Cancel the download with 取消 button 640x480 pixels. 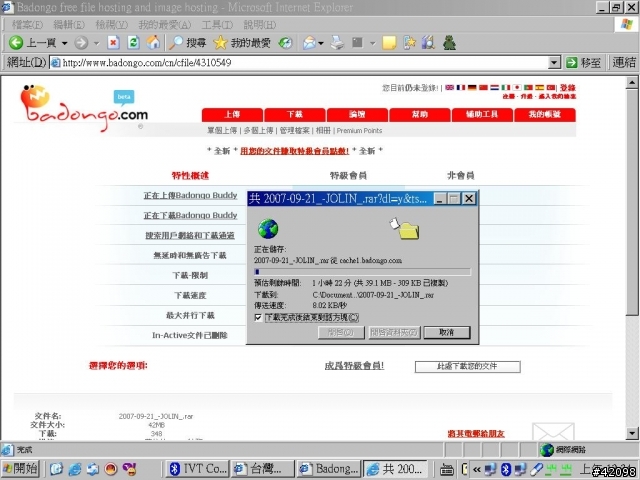(x=447, y=332)
